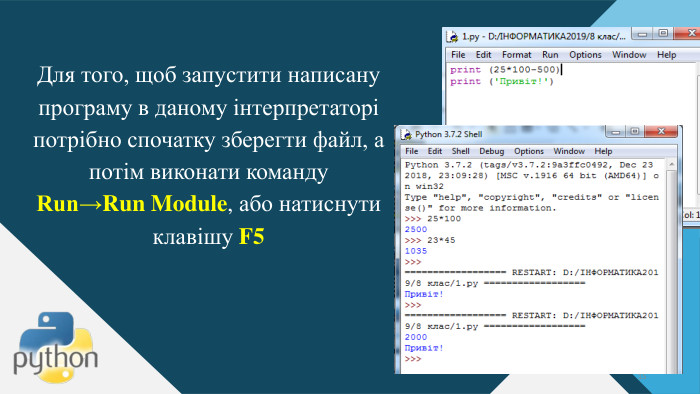
Task: Open Edit menu in Python Shell window
Action: pyautogui.click(x=434, y=151)
